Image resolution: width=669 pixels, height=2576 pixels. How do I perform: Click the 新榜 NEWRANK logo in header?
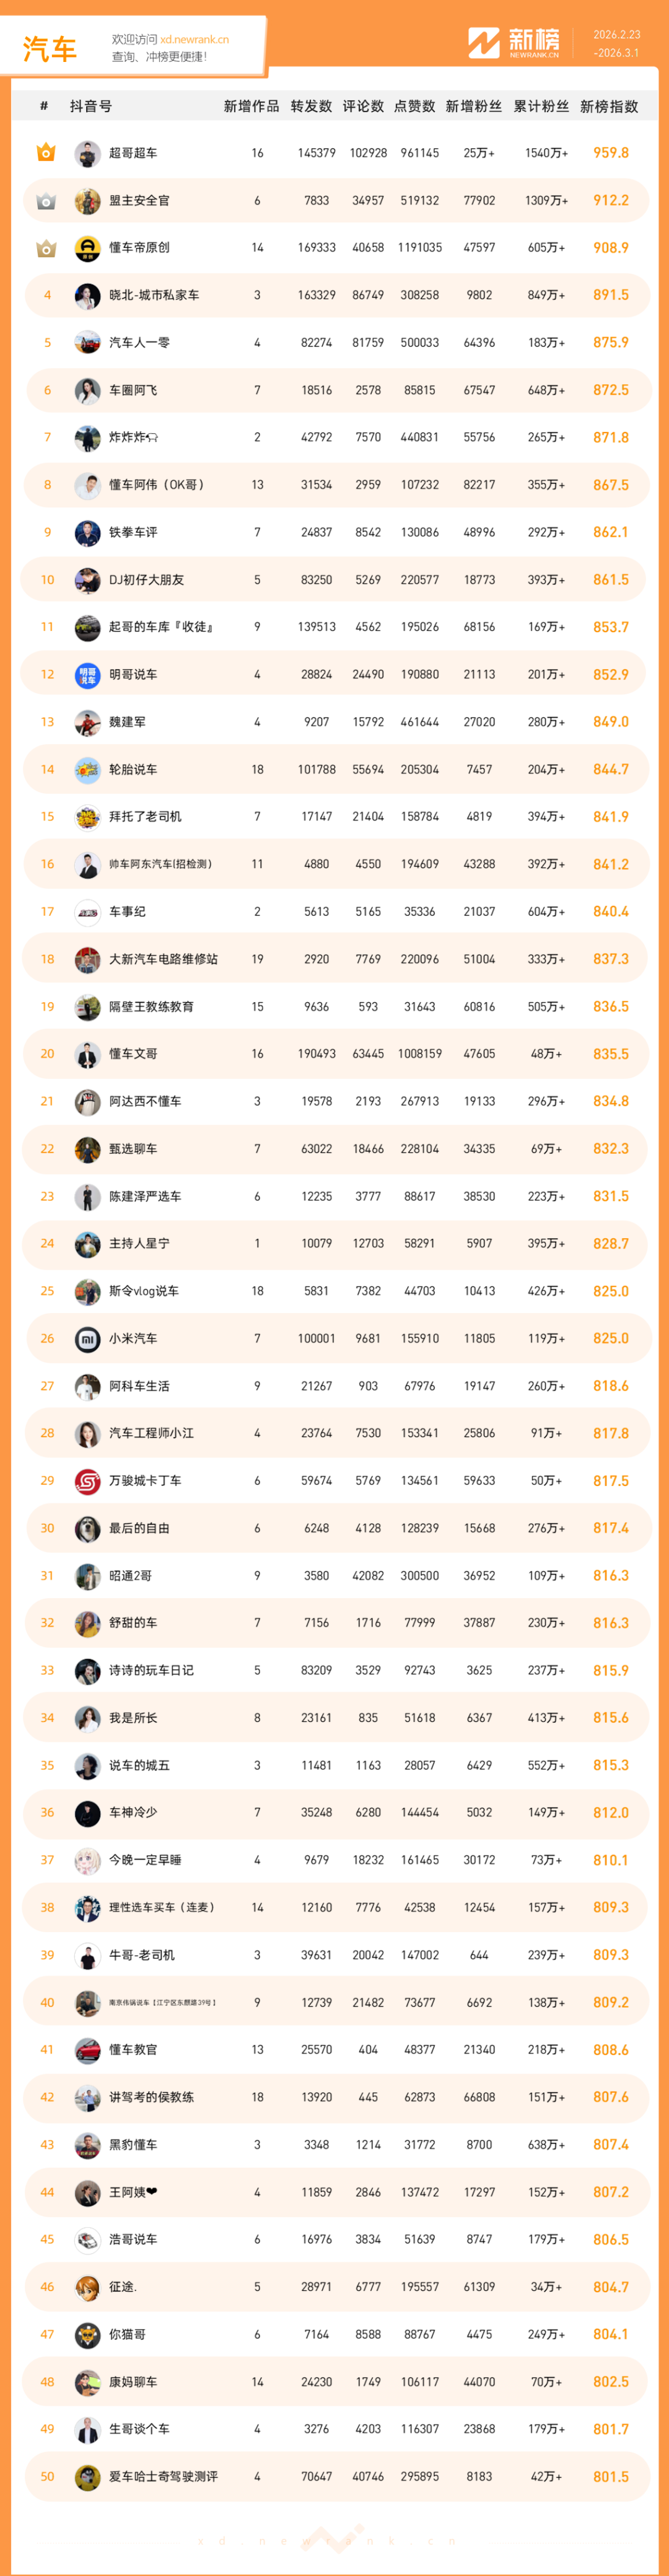click(514, 43)
